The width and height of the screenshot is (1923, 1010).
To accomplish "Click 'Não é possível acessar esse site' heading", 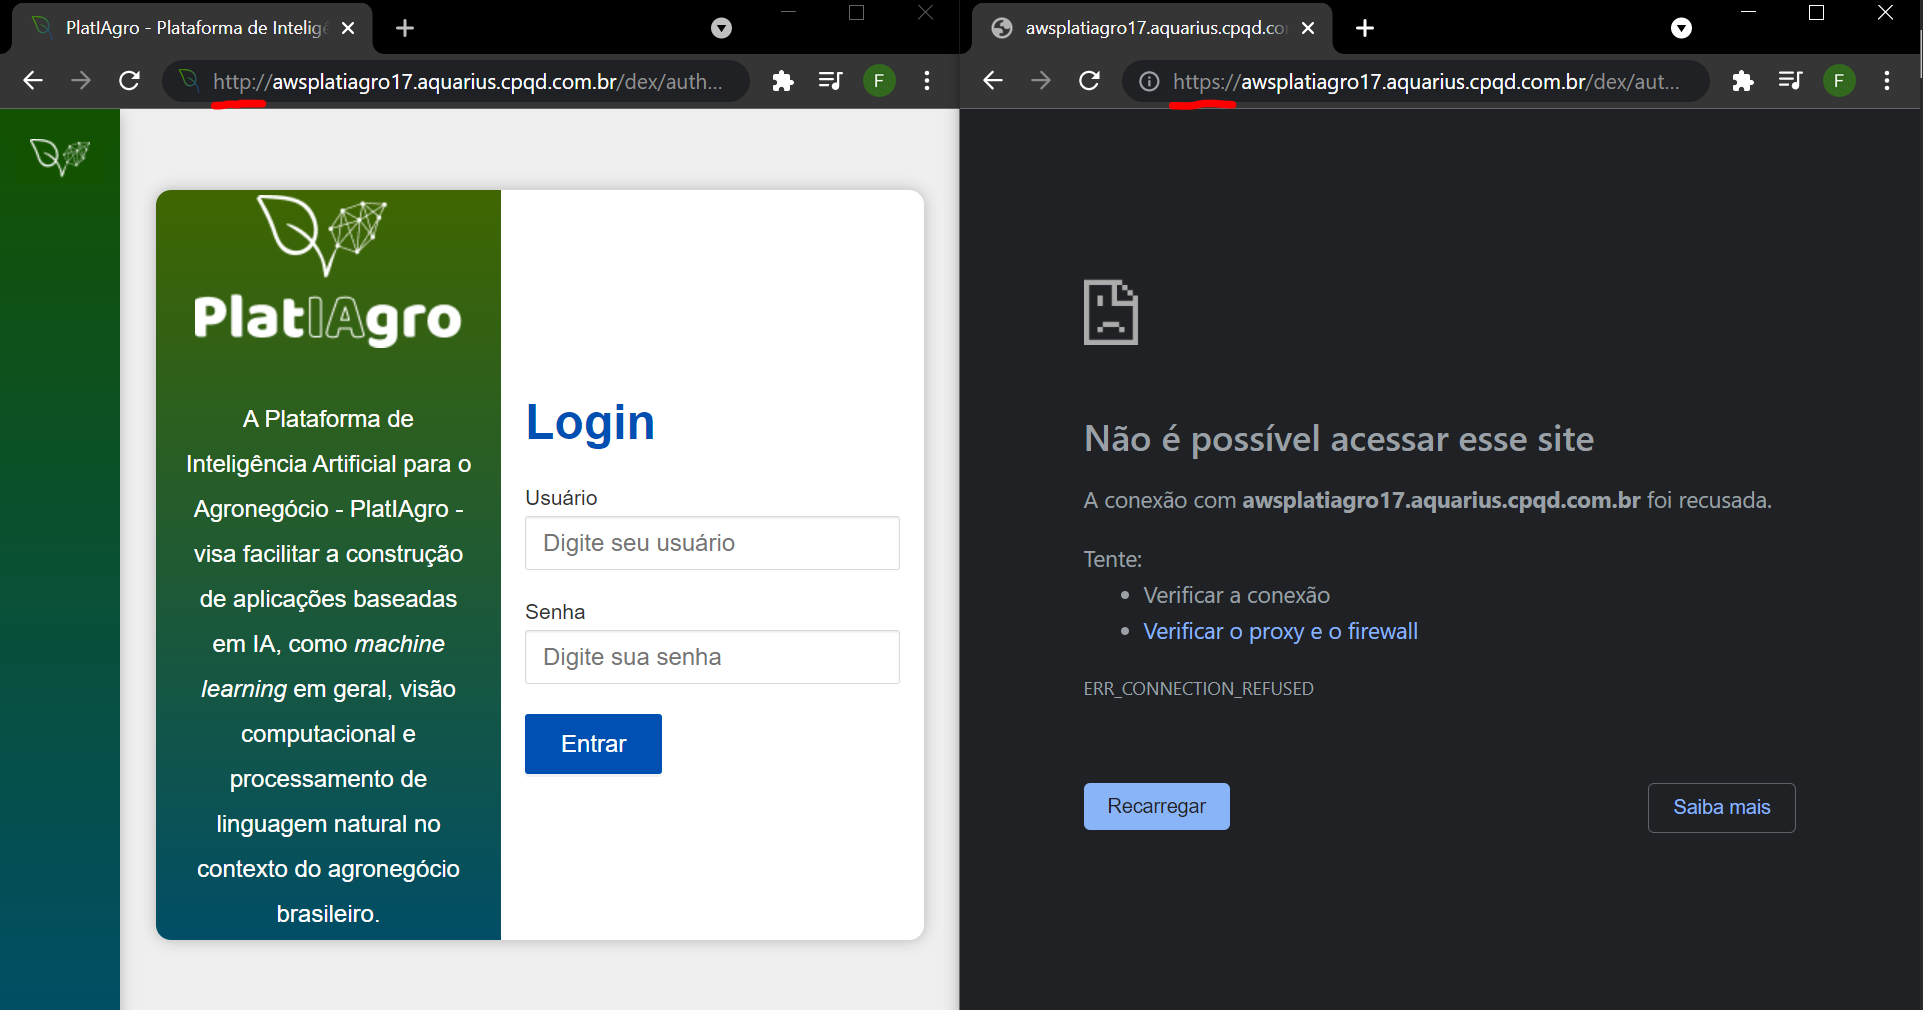I will [x=1339, y=439].
